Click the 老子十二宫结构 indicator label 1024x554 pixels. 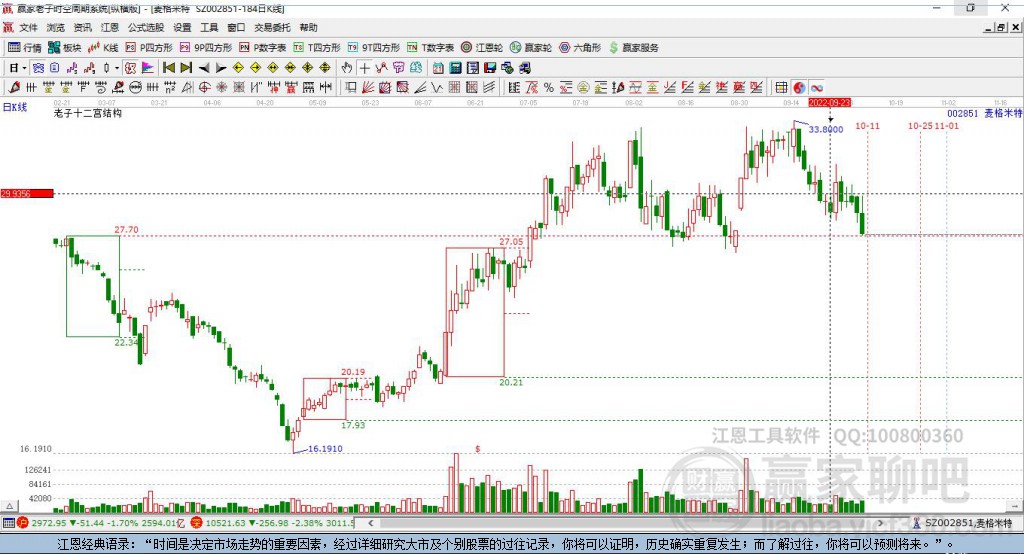pyautogui.click(x=88, y=113)
